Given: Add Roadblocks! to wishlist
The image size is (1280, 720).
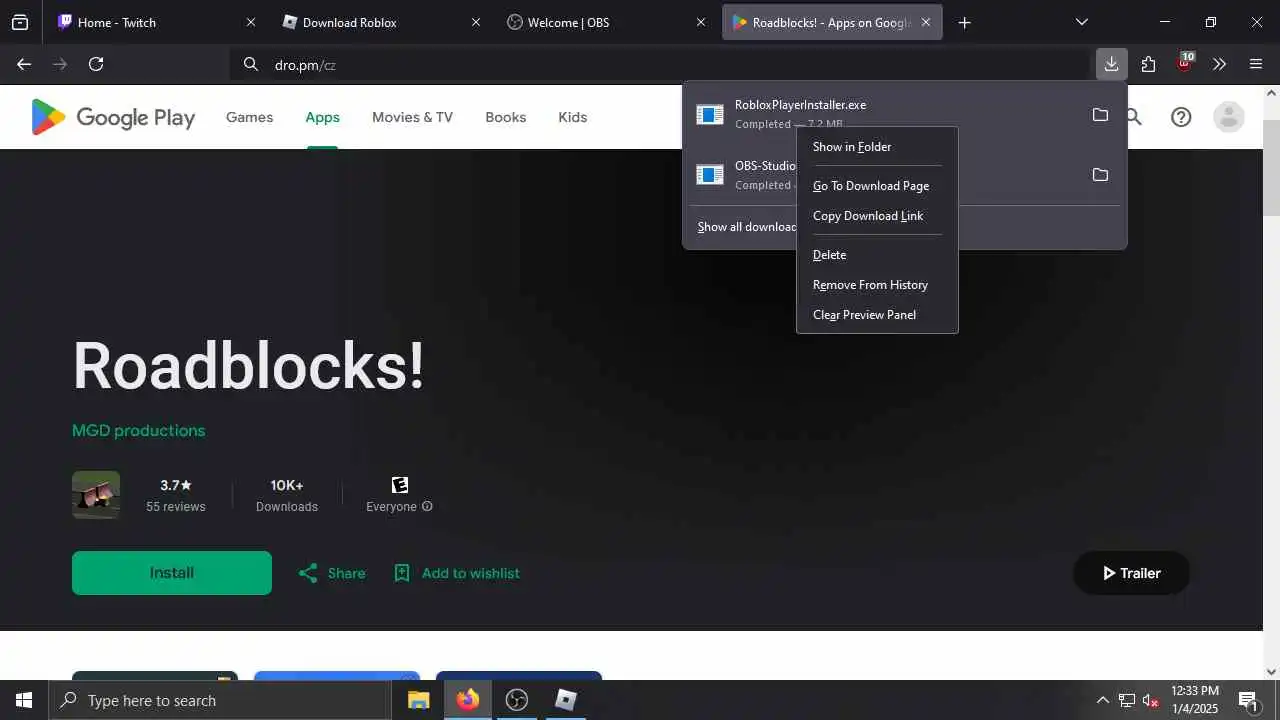Looking at the screenshot, I should tap(457, 573).
